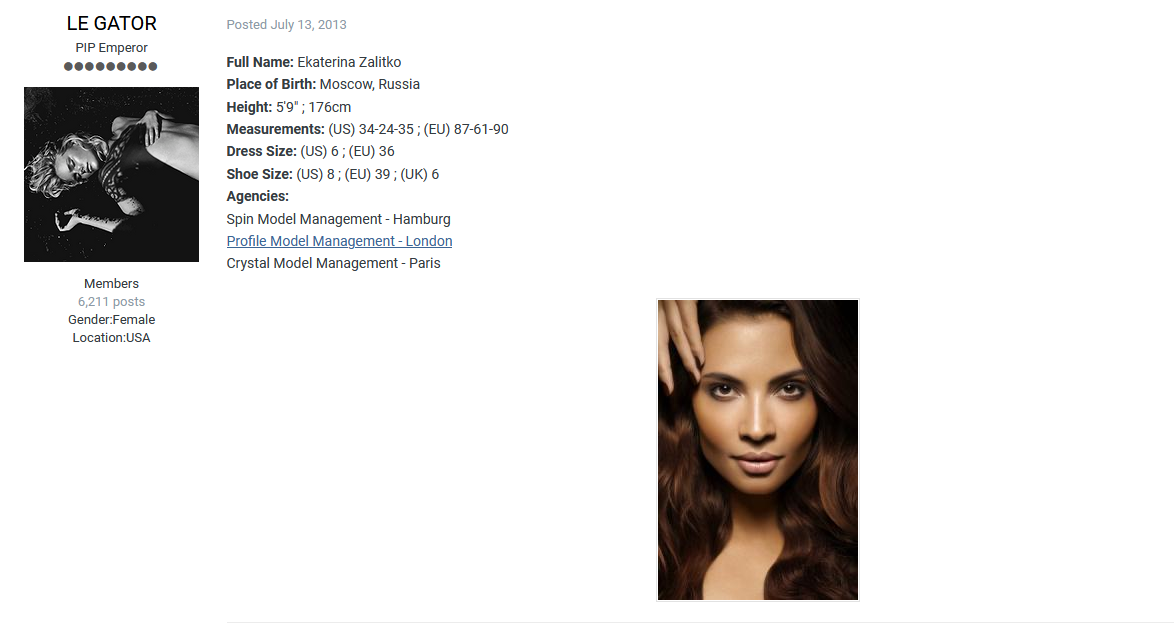
Task: Click the Dress Size line text
Action: click(x=311, y=151)
